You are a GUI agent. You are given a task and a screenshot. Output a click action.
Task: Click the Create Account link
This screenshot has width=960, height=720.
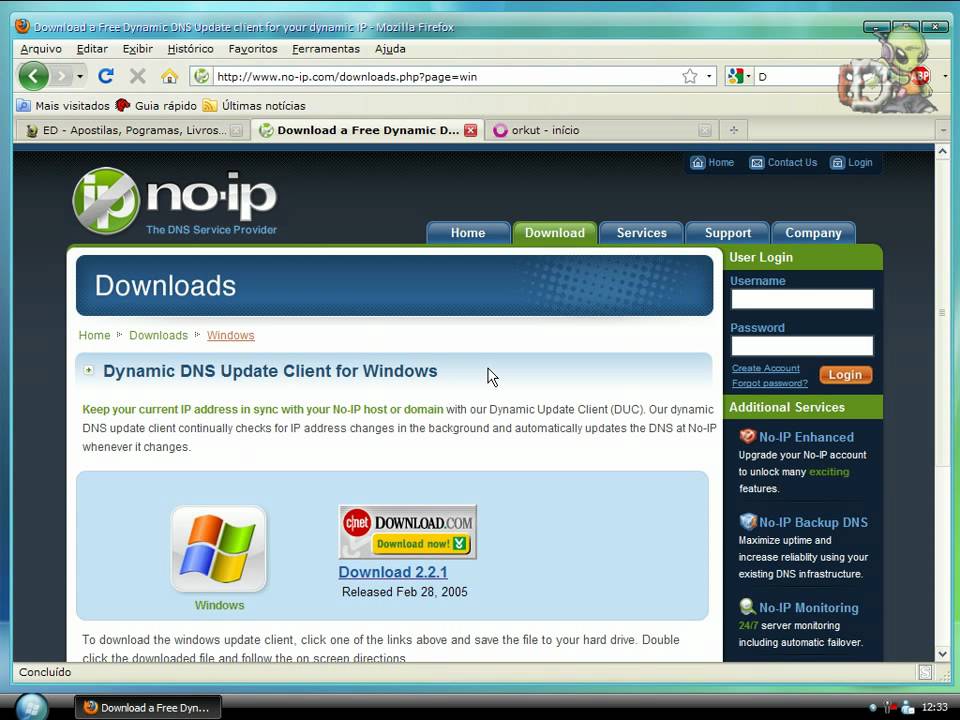(x=766, y=368)
